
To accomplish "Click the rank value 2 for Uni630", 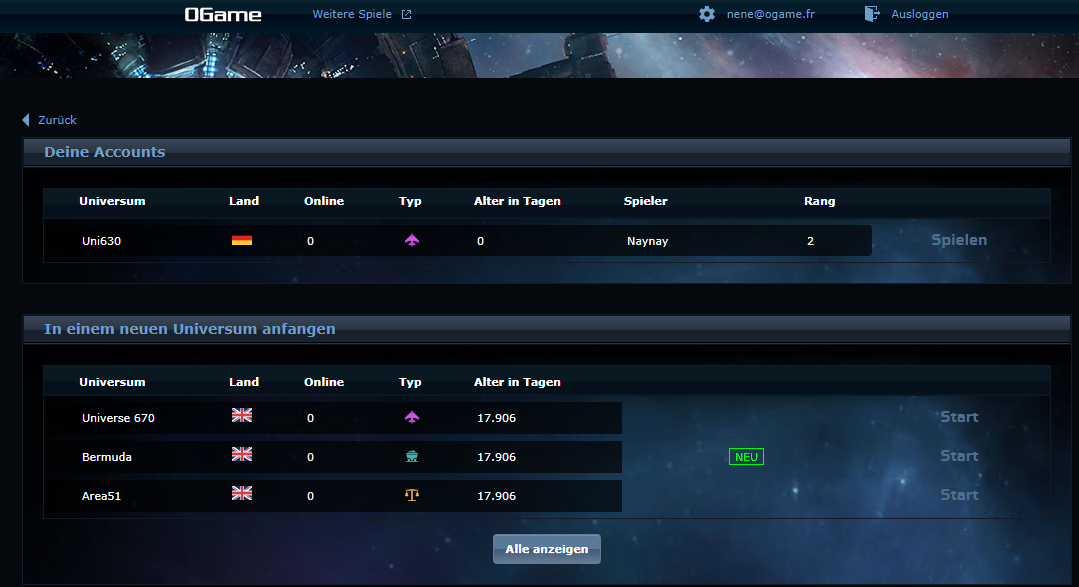I will (810, 241).
